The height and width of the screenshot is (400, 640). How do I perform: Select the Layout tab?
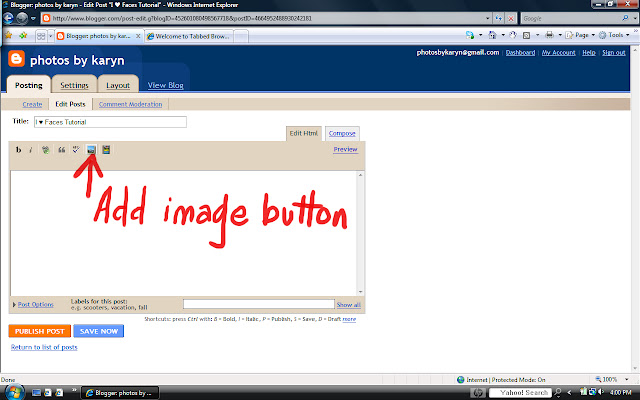coord(118,85)
